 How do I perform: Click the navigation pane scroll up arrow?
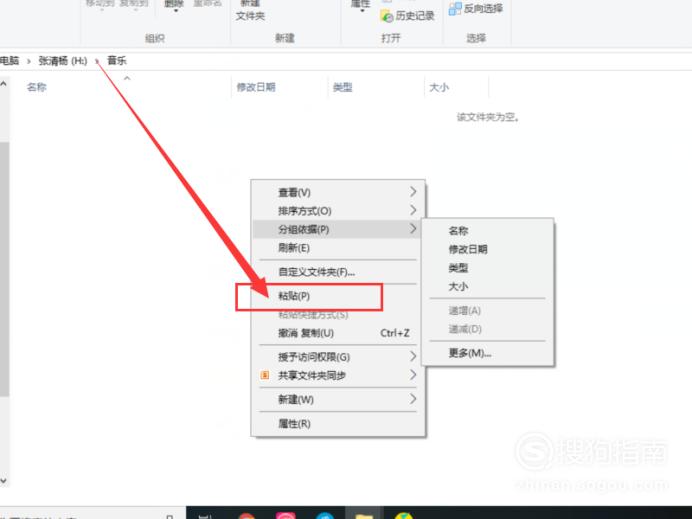4,83
